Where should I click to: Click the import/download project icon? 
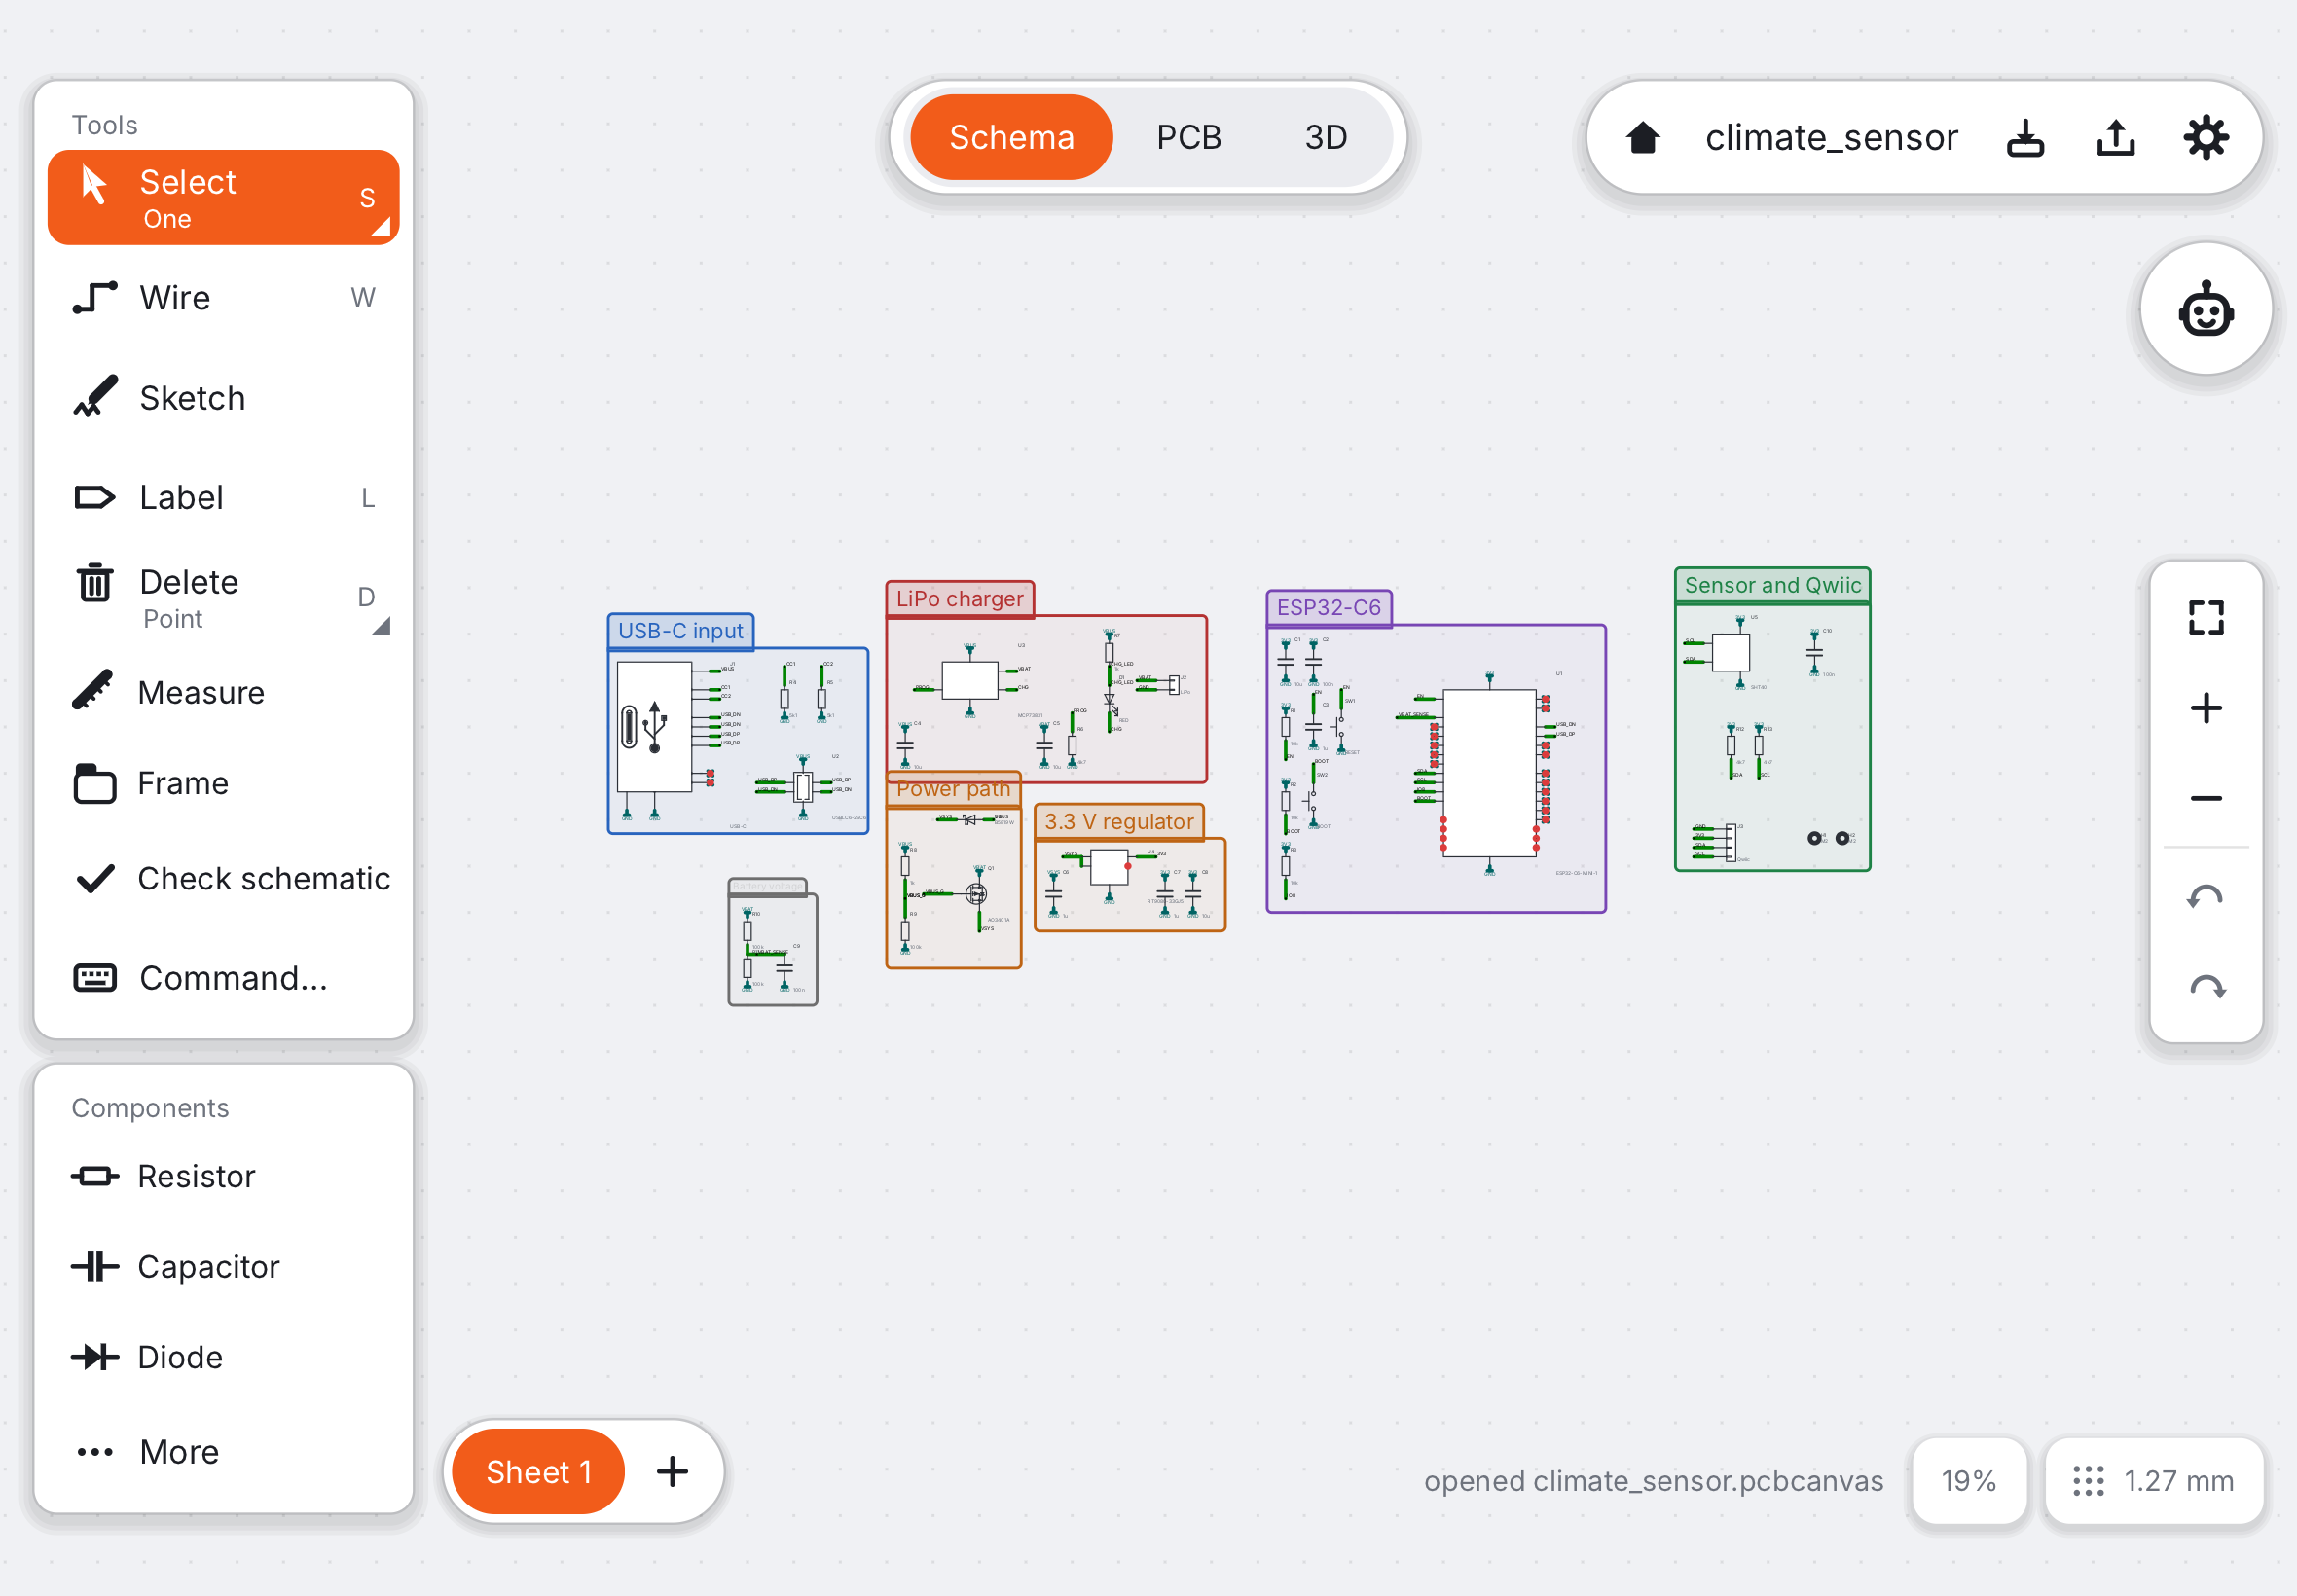[2025, 137]
